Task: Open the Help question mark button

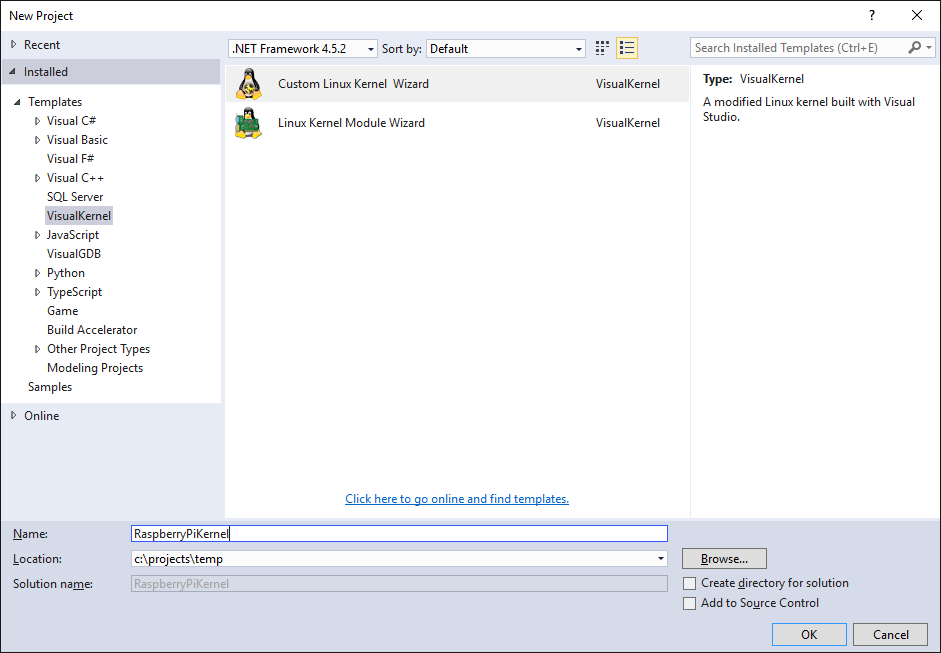Action: click(872, 16)
